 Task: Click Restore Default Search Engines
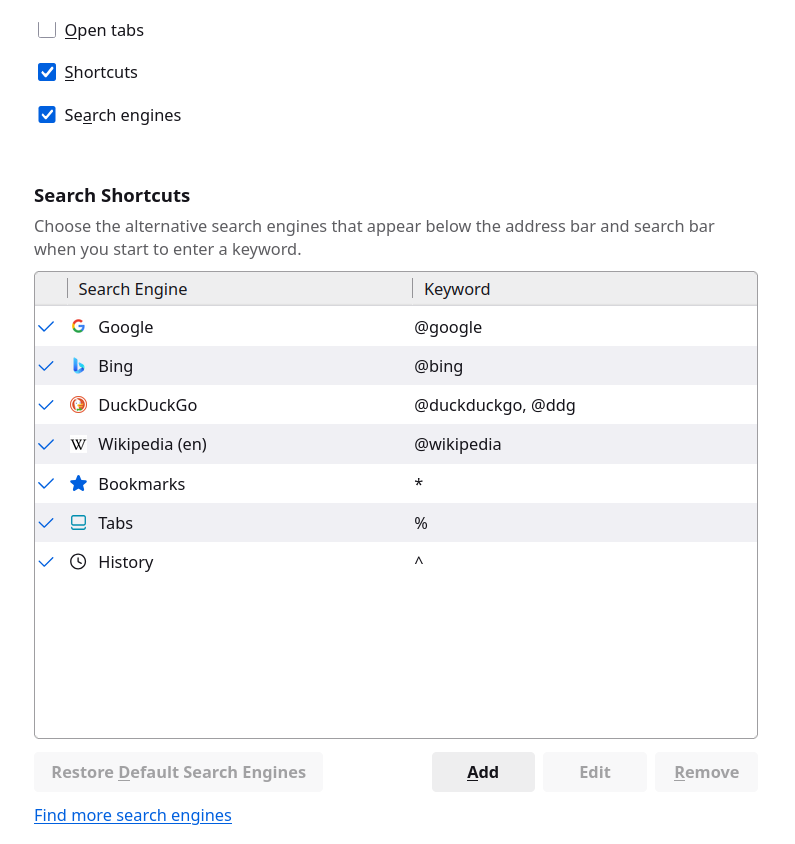pos(178,771)
